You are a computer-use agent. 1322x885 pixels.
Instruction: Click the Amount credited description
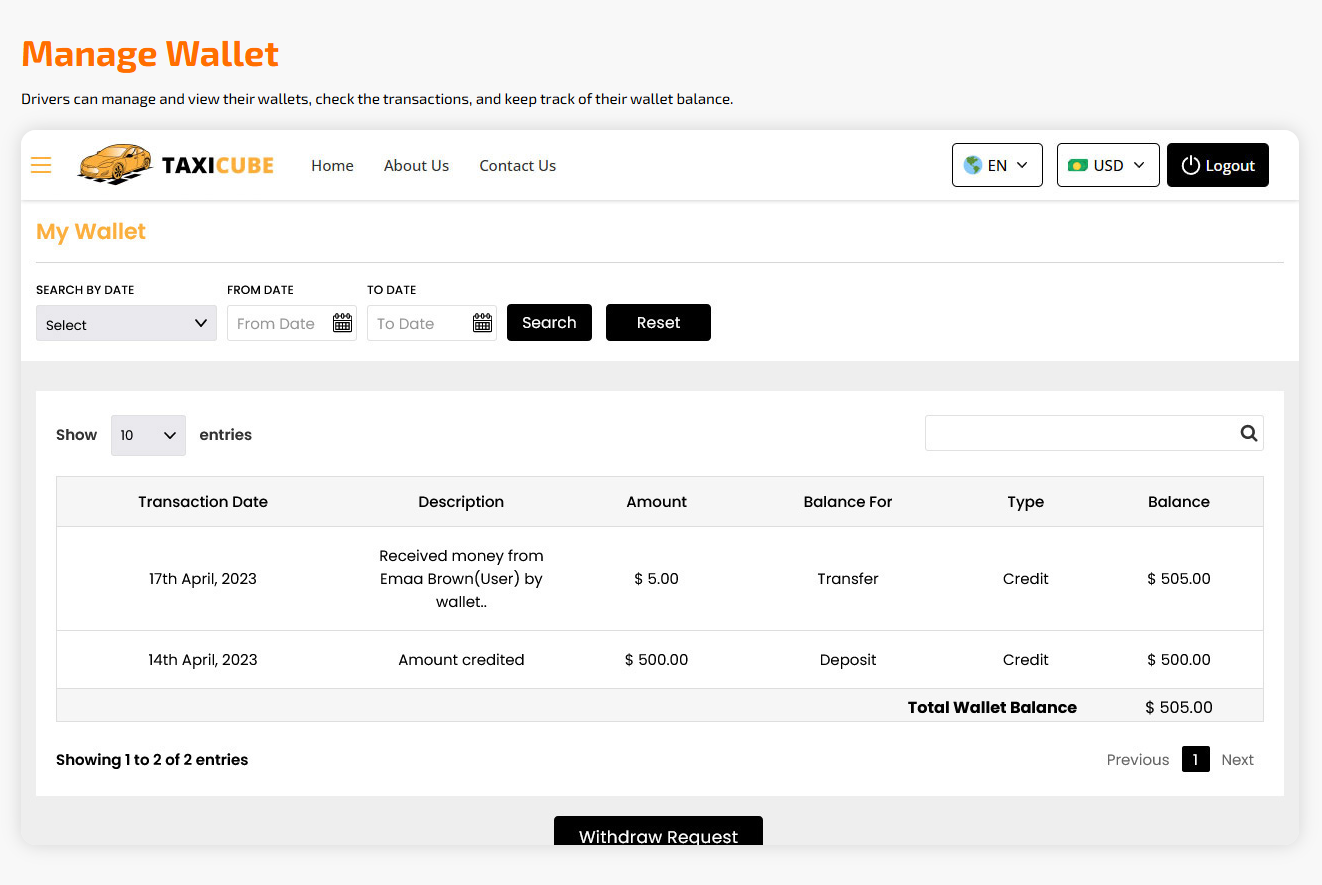point(461,660)
